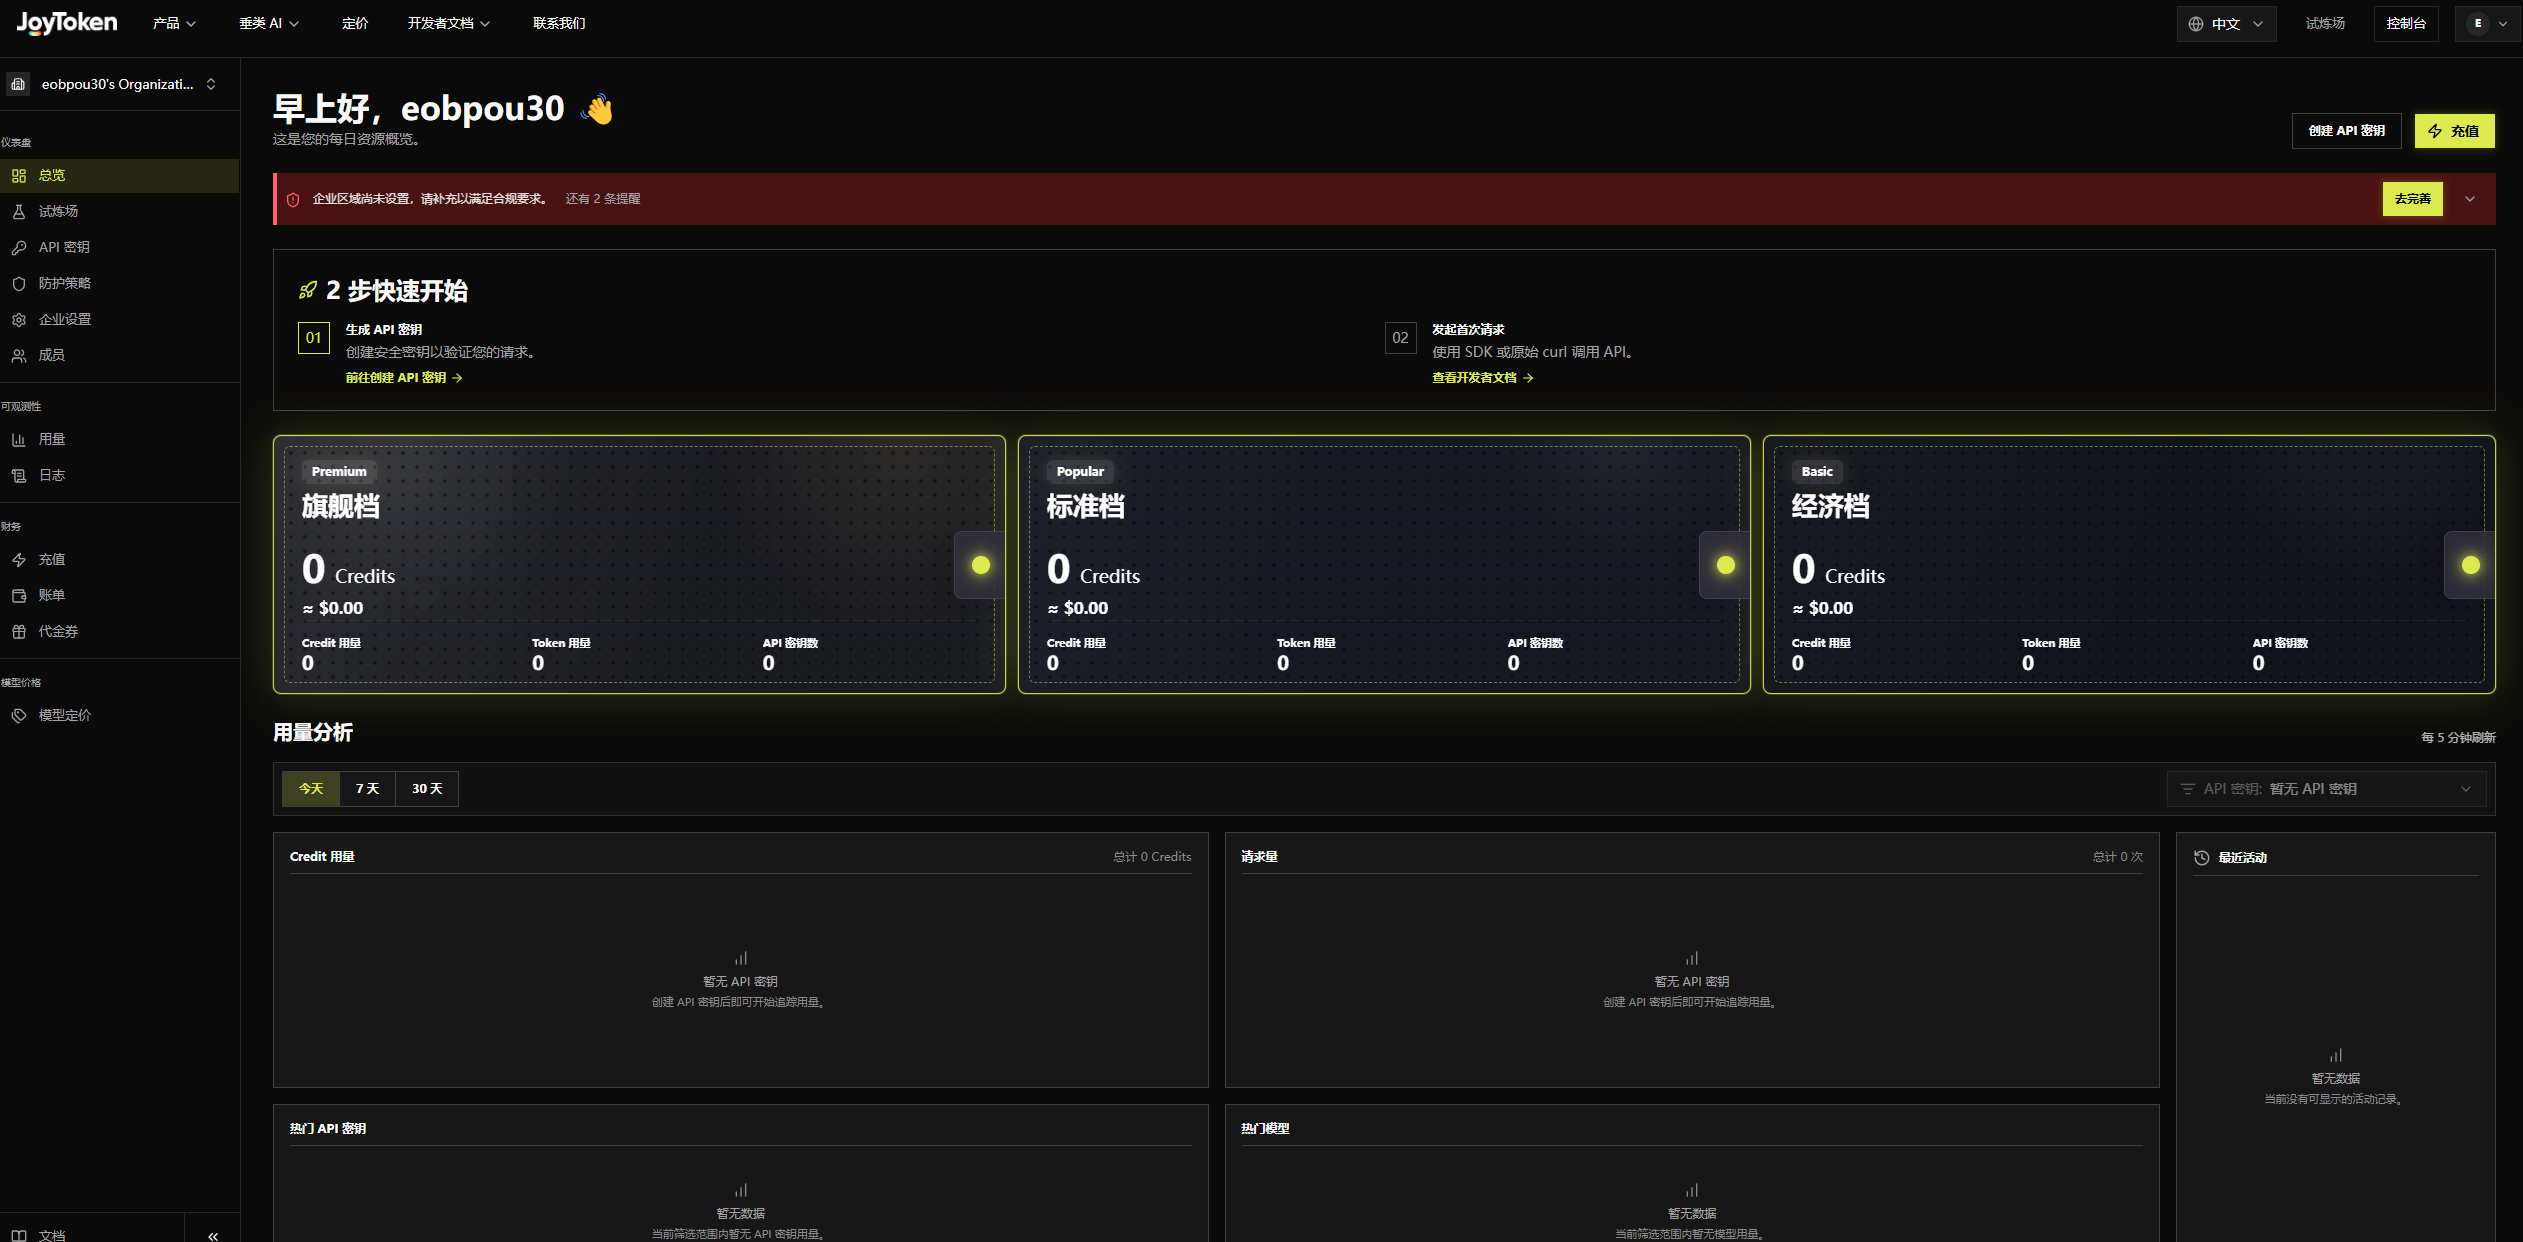Open 联系我们 in the top navigation

click(559, 23)
